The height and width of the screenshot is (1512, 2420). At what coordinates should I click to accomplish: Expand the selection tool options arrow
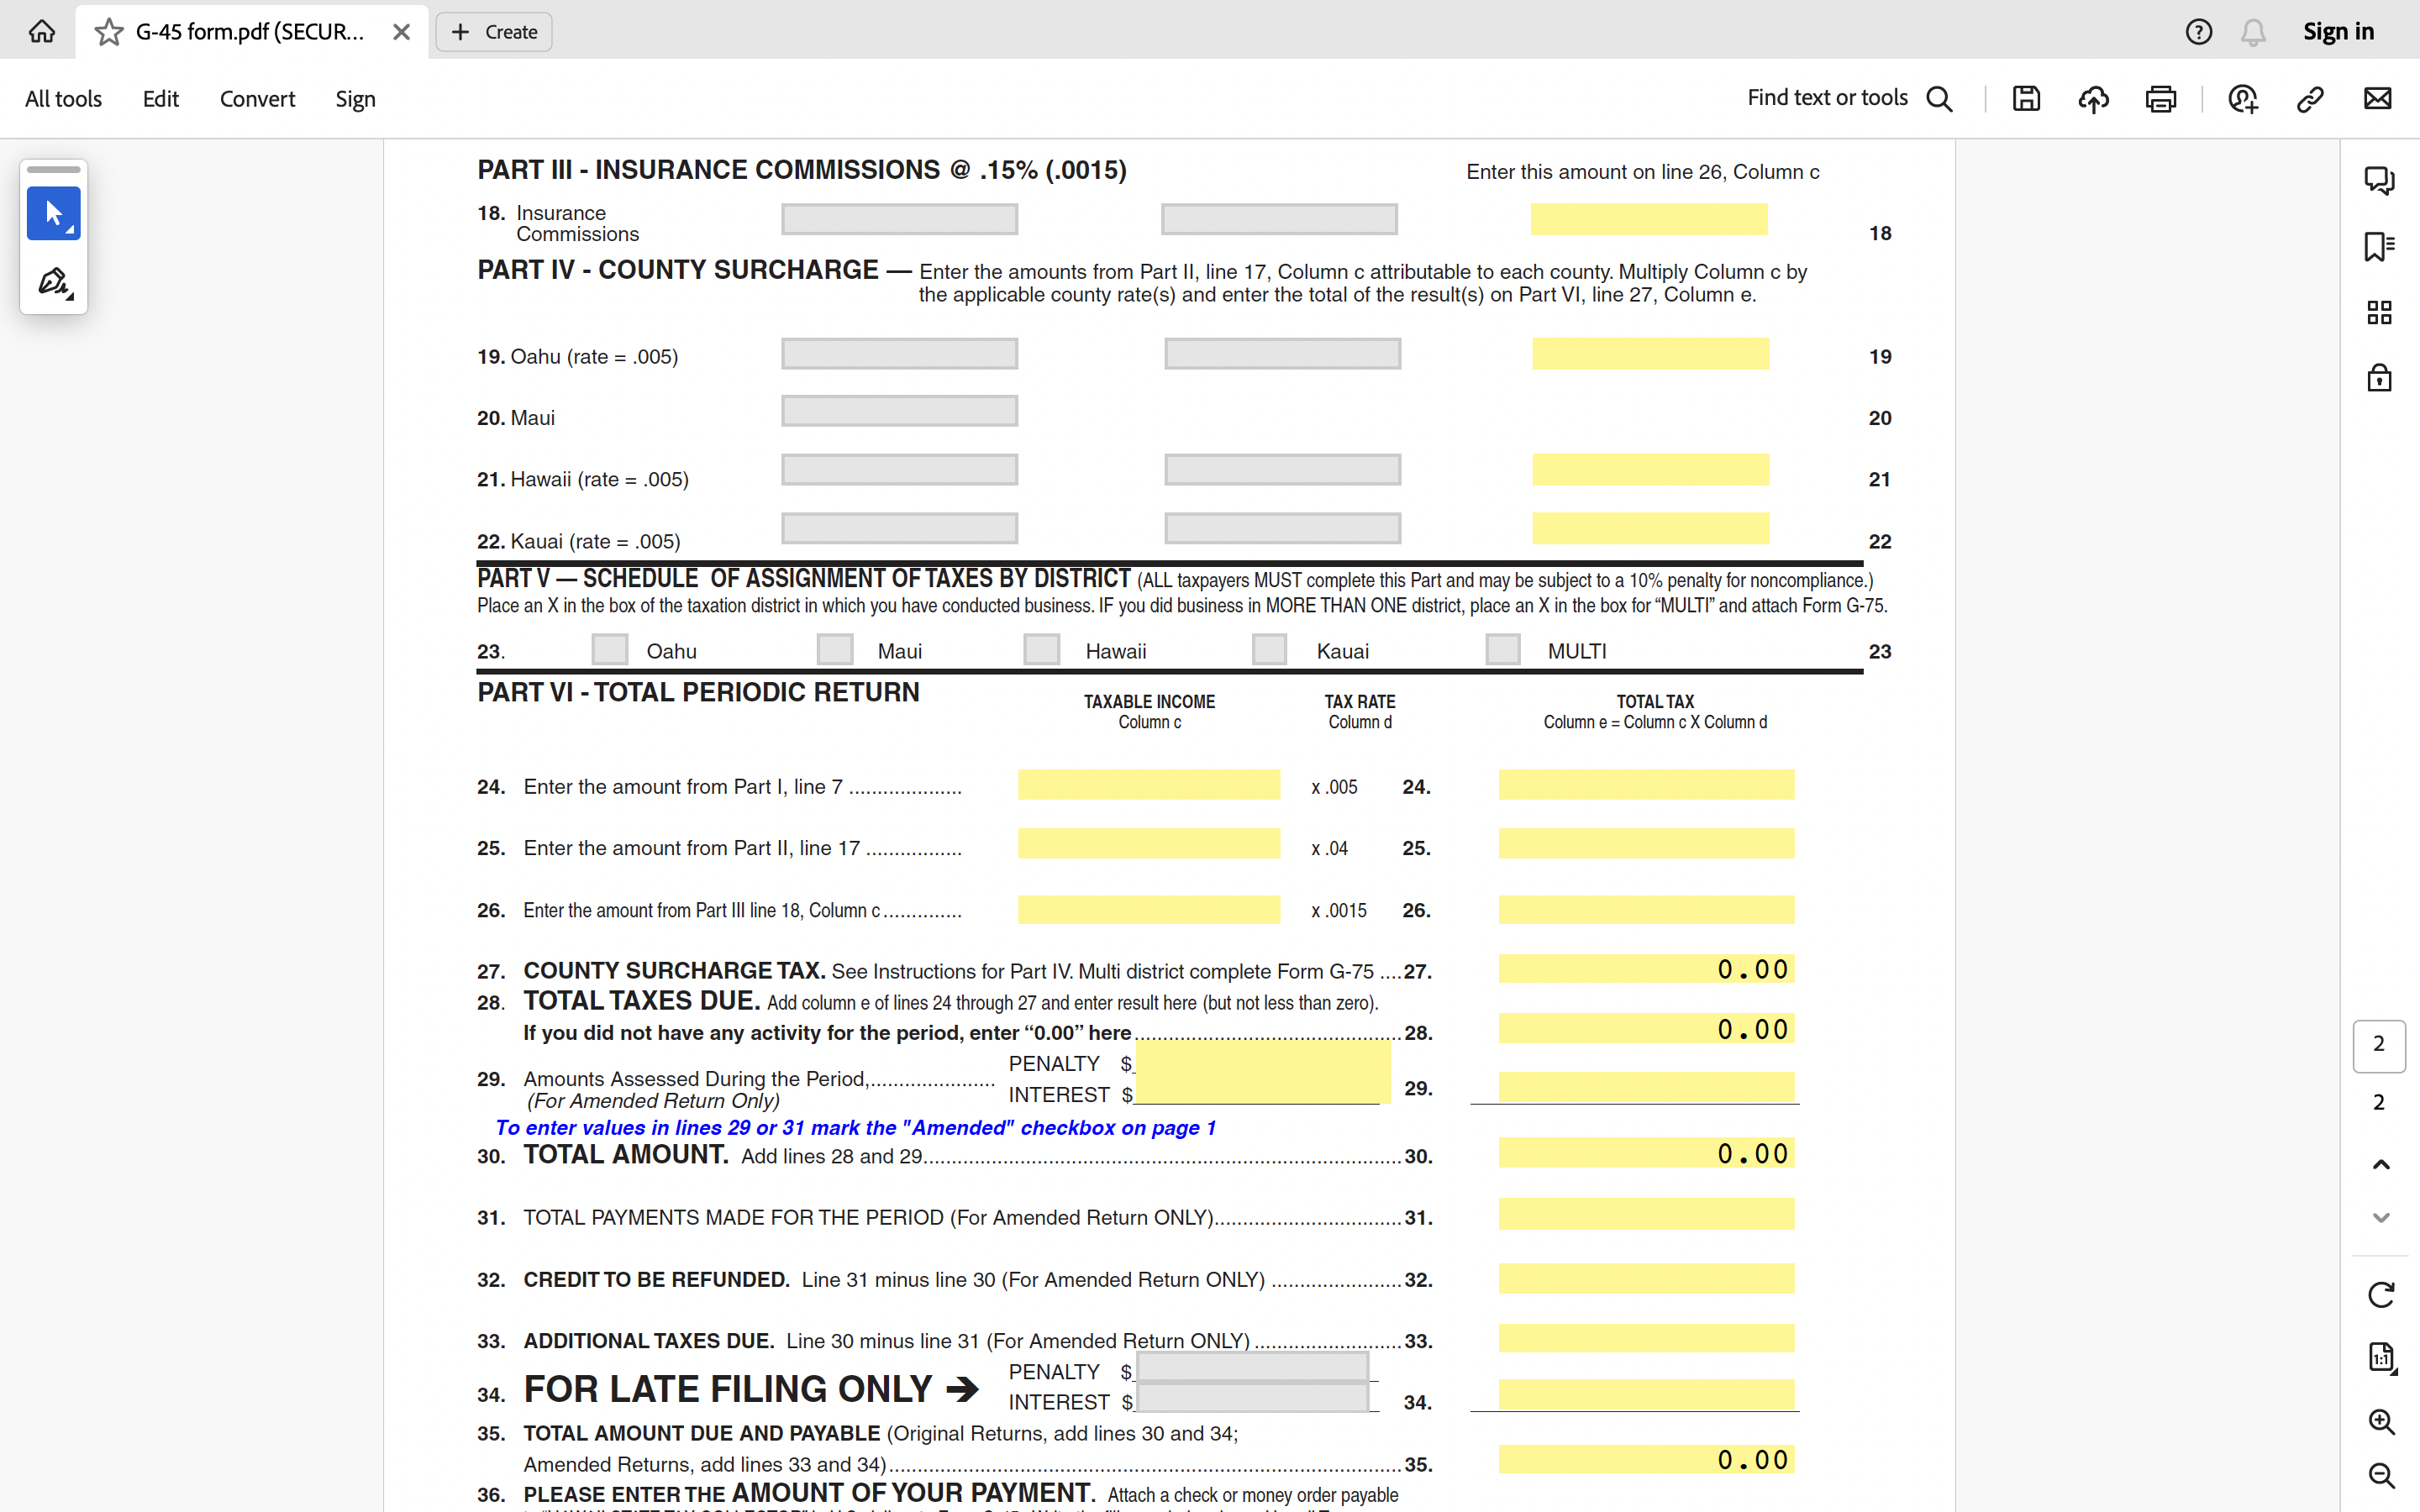point(71,231)
